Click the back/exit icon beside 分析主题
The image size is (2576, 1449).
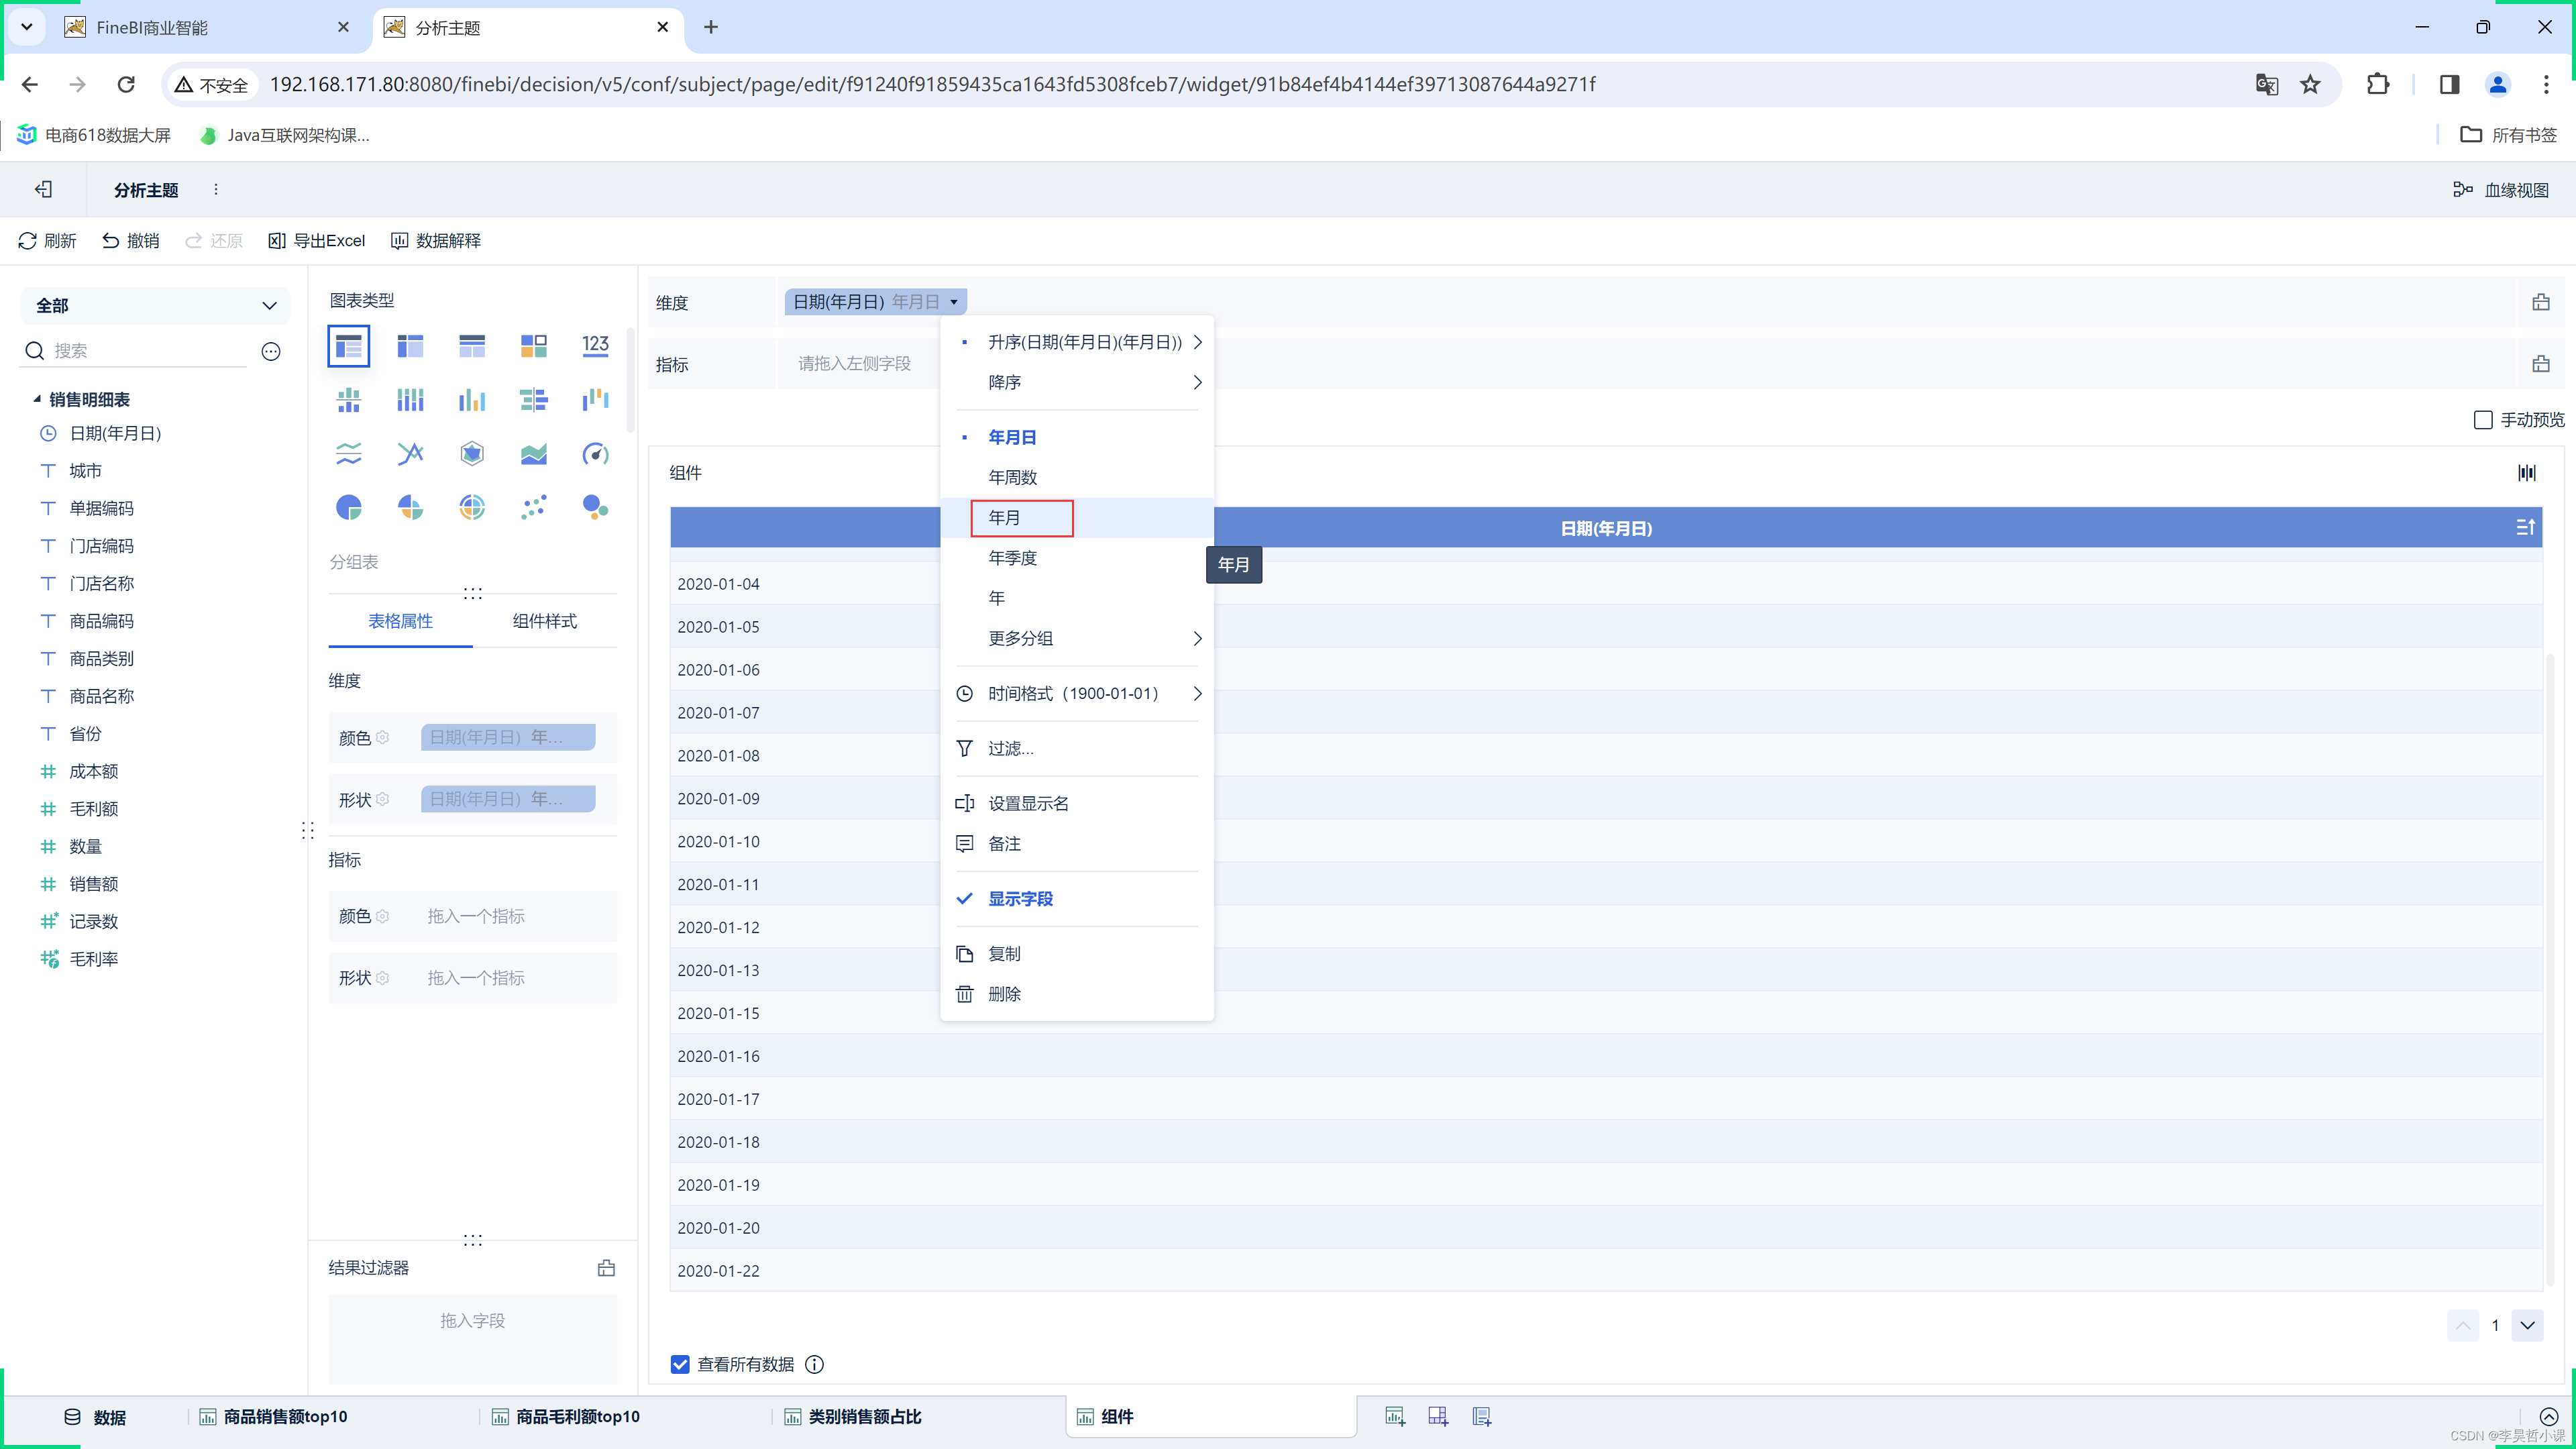(x=43, y=189)
